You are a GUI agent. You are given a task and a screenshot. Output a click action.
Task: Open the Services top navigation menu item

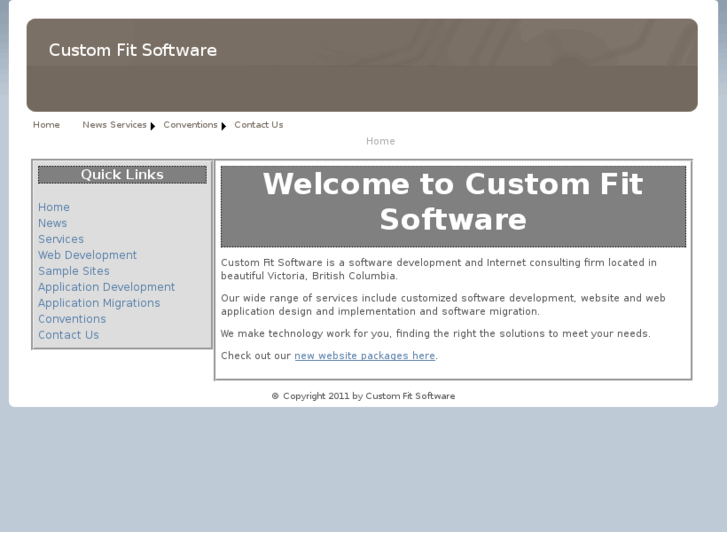[x=128, y=125]
